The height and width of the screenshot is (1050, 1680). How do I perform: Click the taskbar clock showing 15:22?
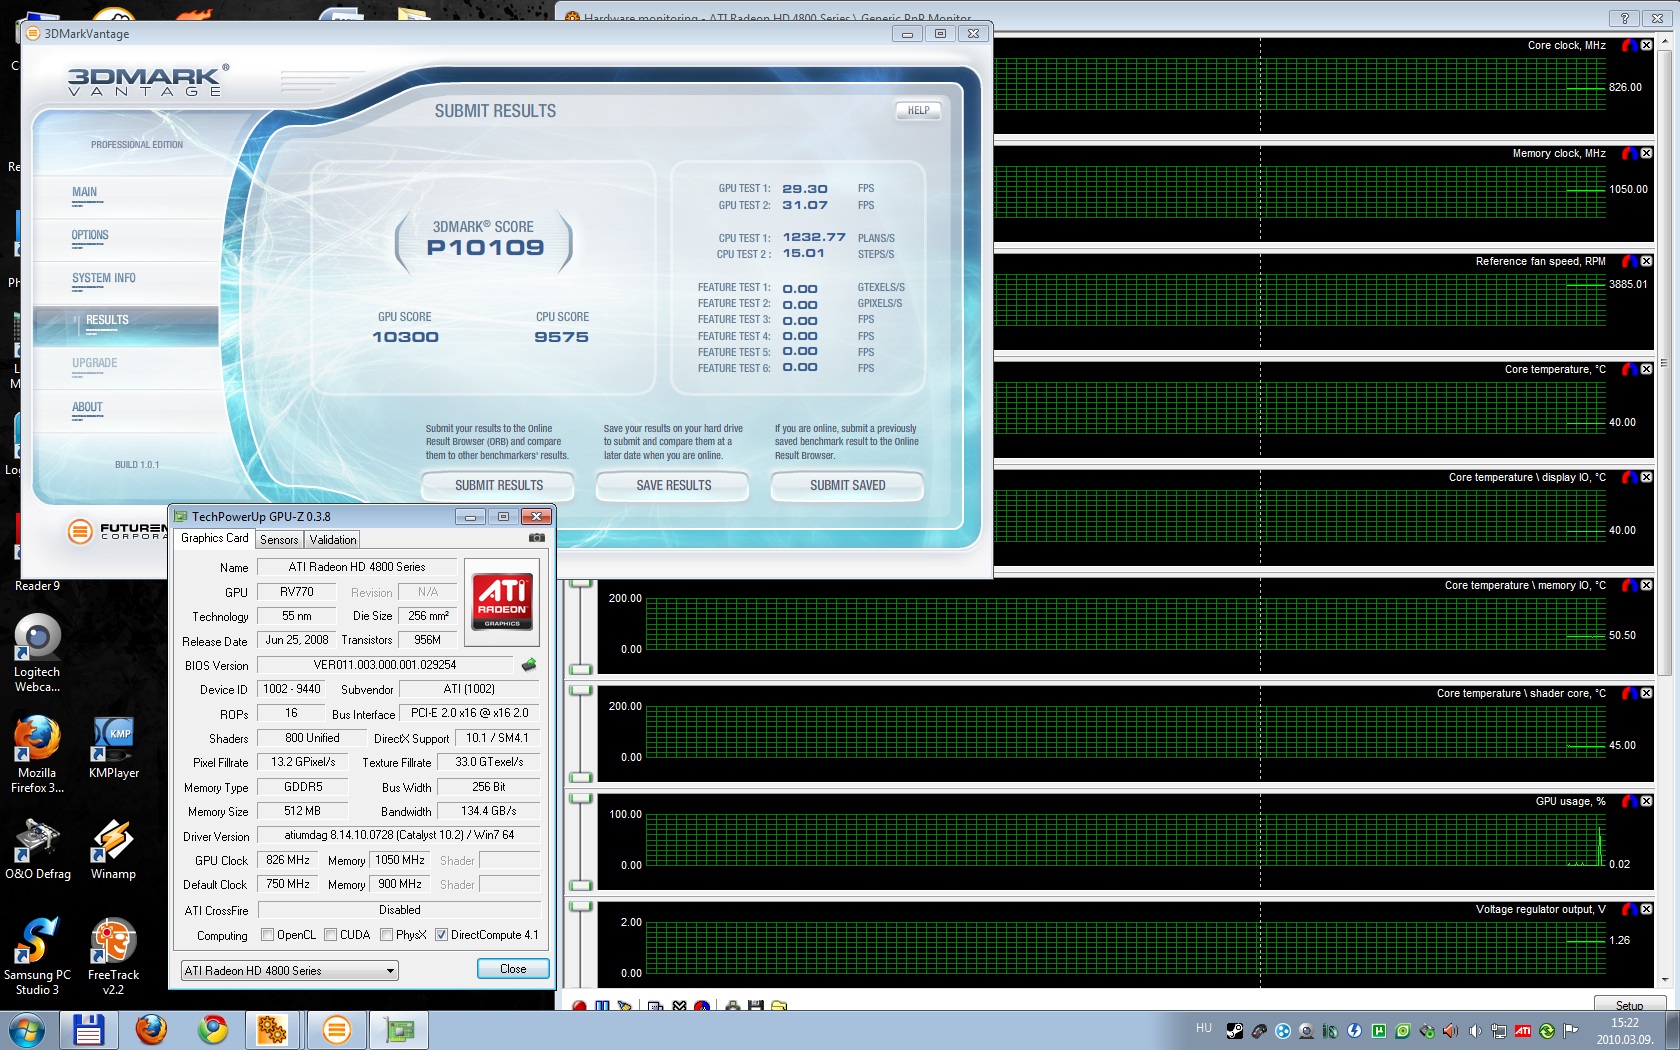pyautogui.click(x=1624, y=1031)
